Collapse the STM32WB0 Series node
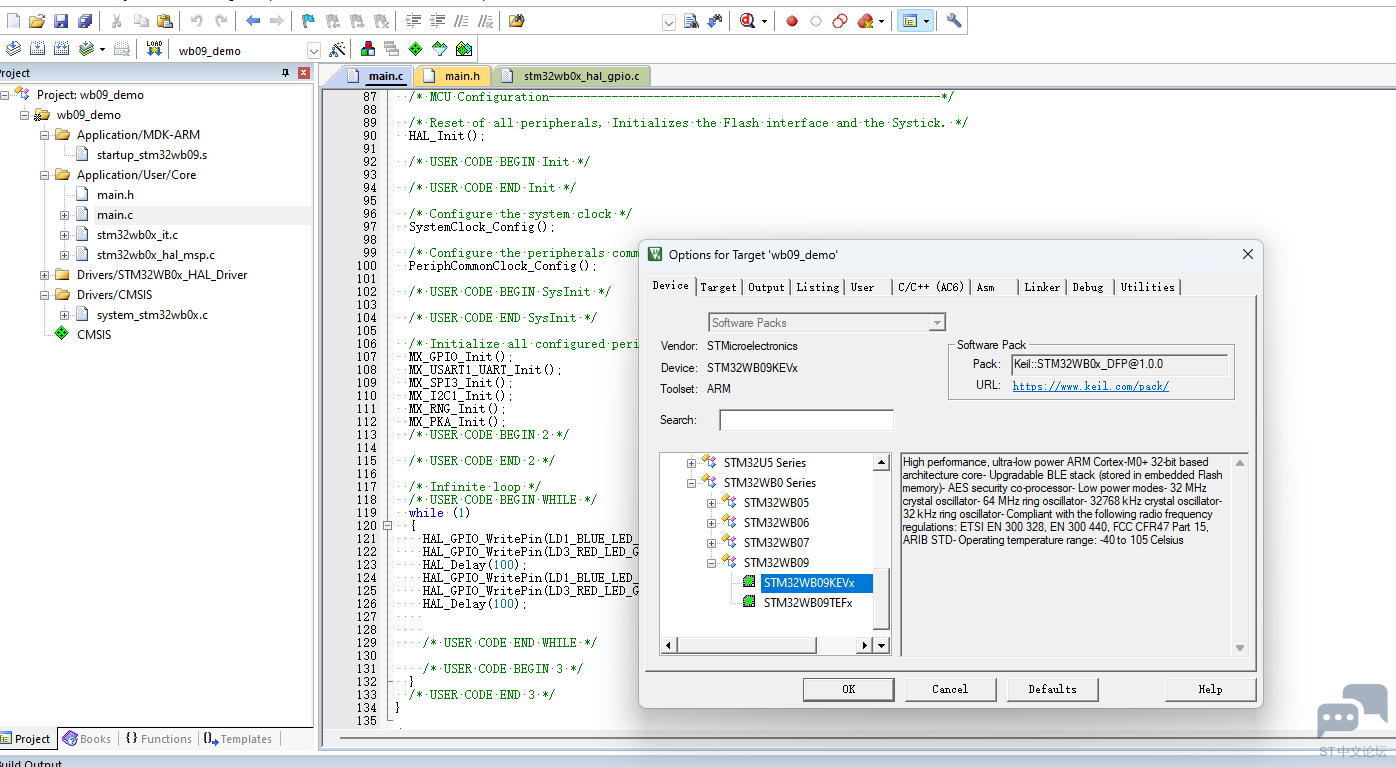 coord(691,483)
